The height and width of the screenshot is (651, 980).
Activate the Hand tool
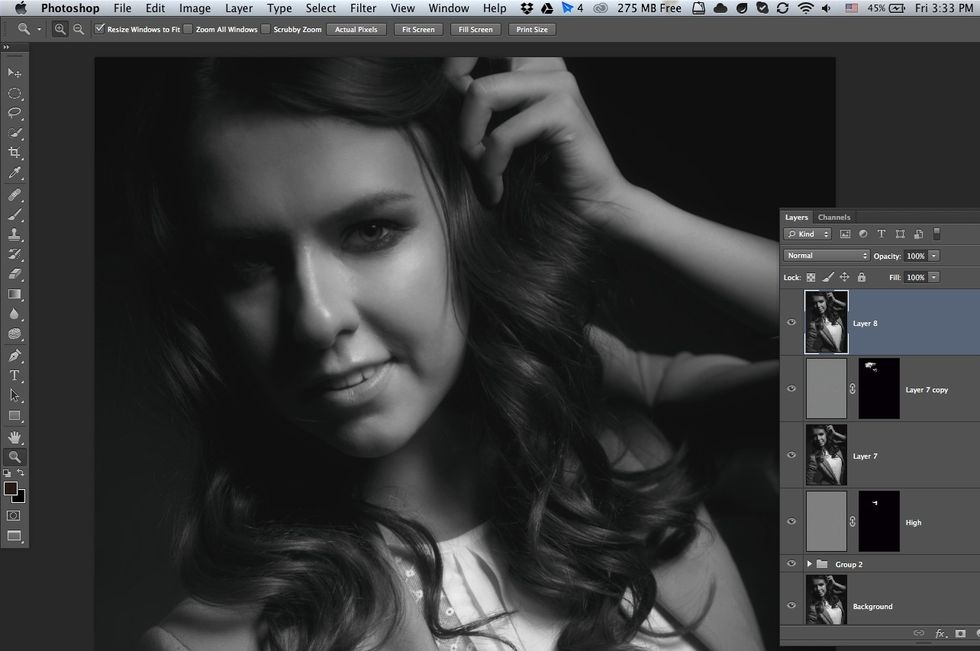[14, 437]
